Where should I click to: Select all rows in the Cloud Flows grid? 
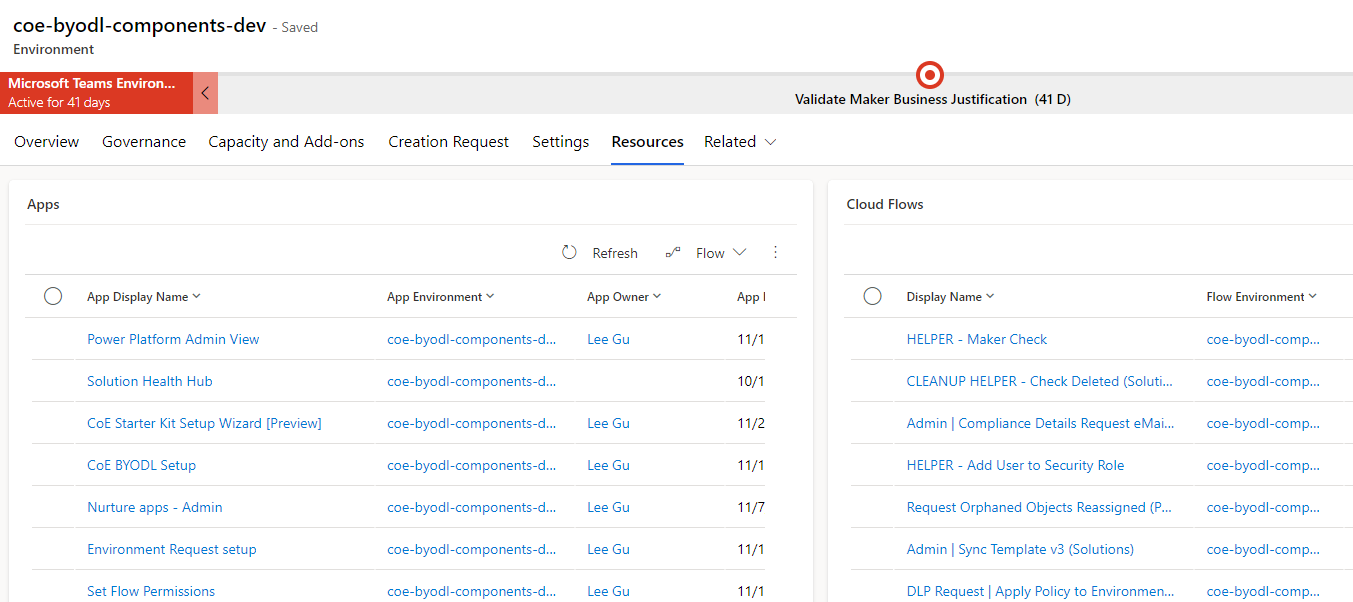point(872,296)
